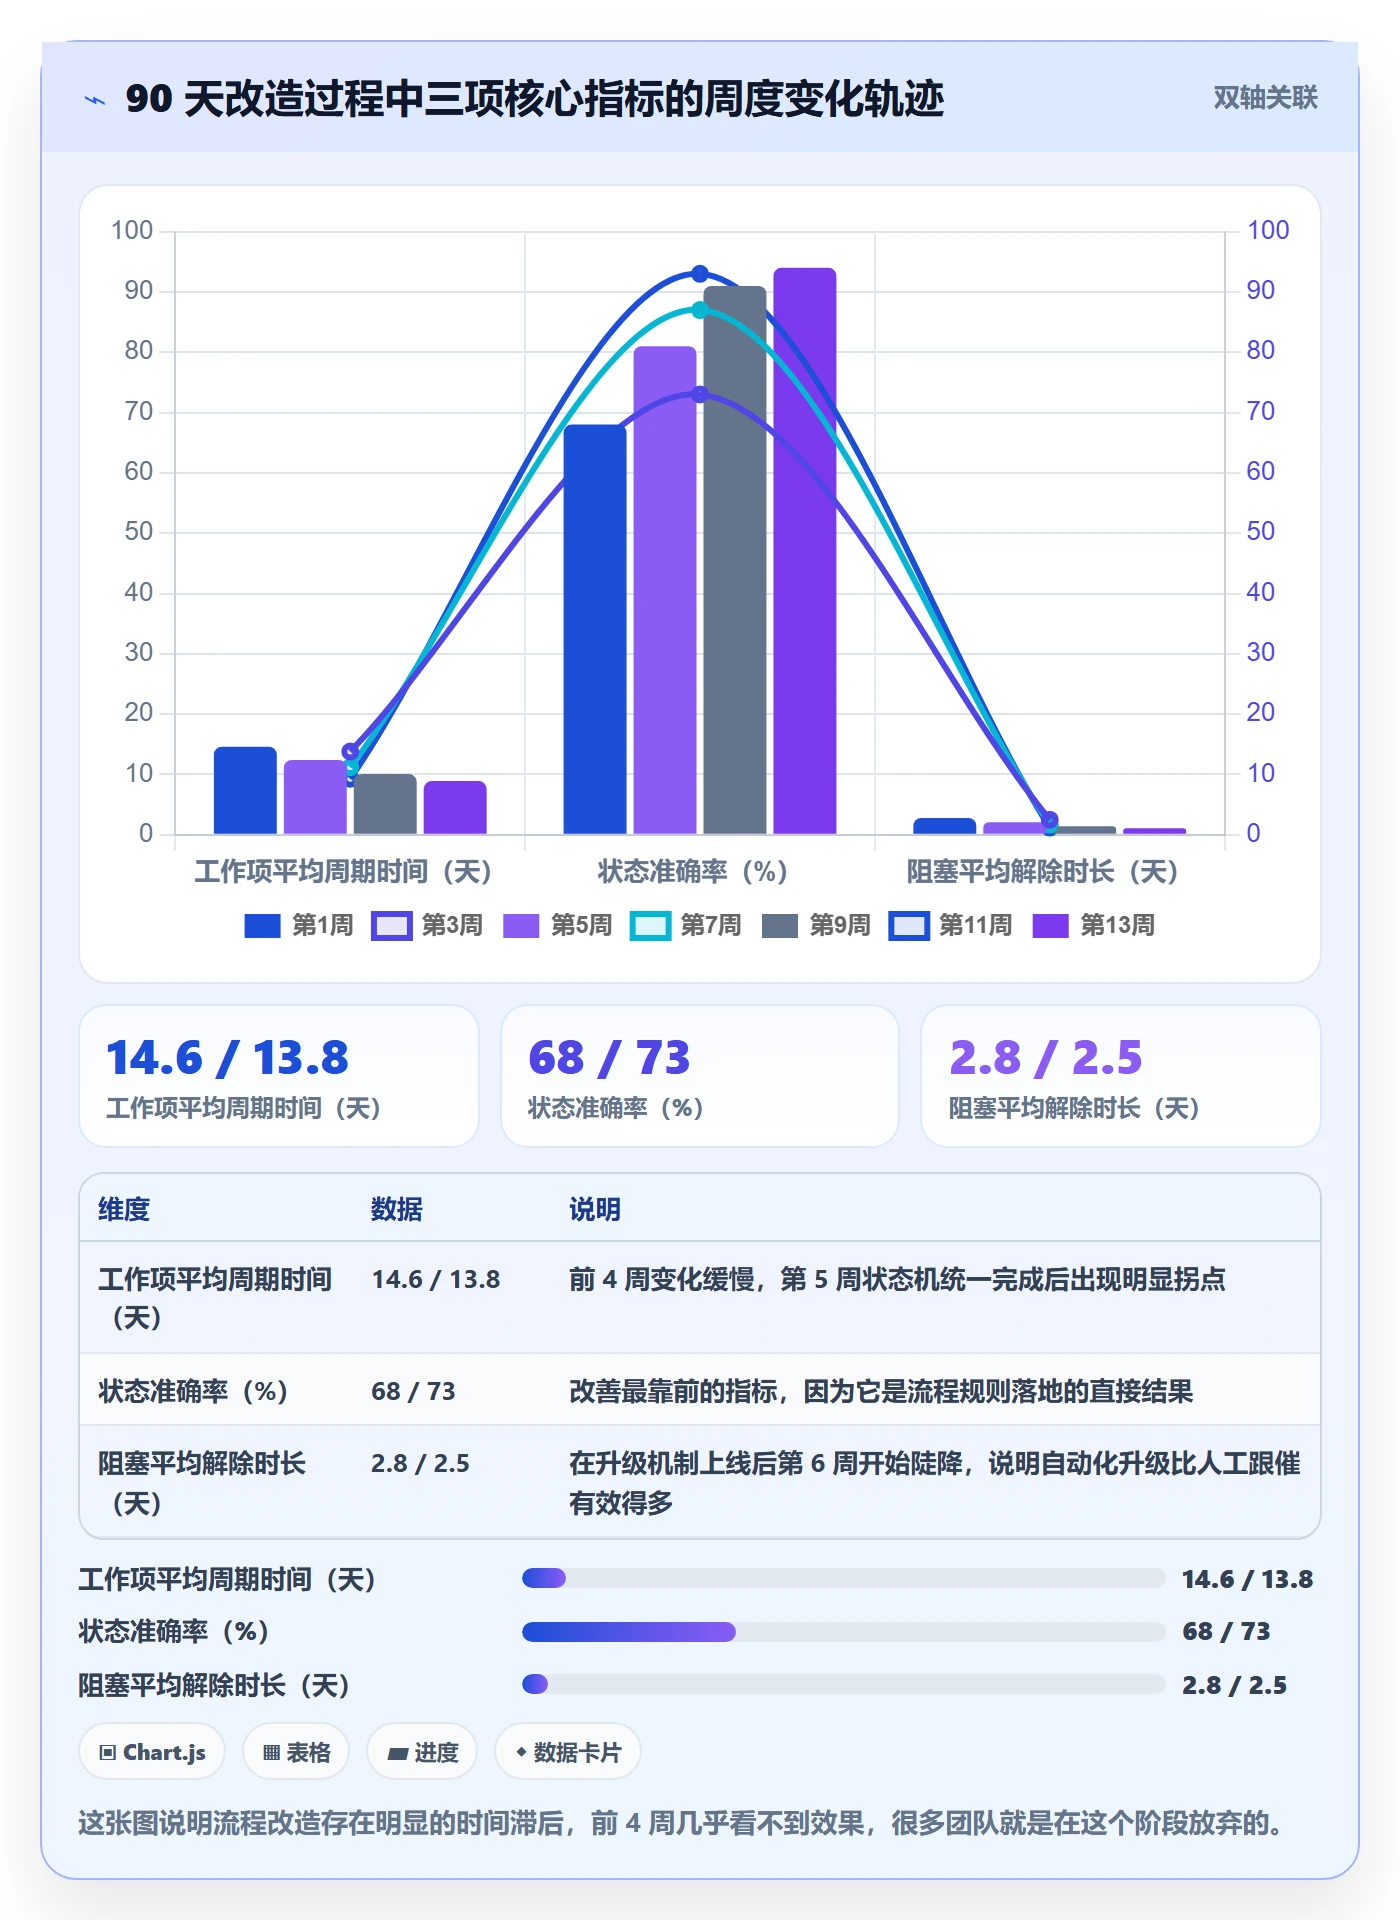
Task: Click the 说明 table column header
Action: click(x=595, y=1209)
